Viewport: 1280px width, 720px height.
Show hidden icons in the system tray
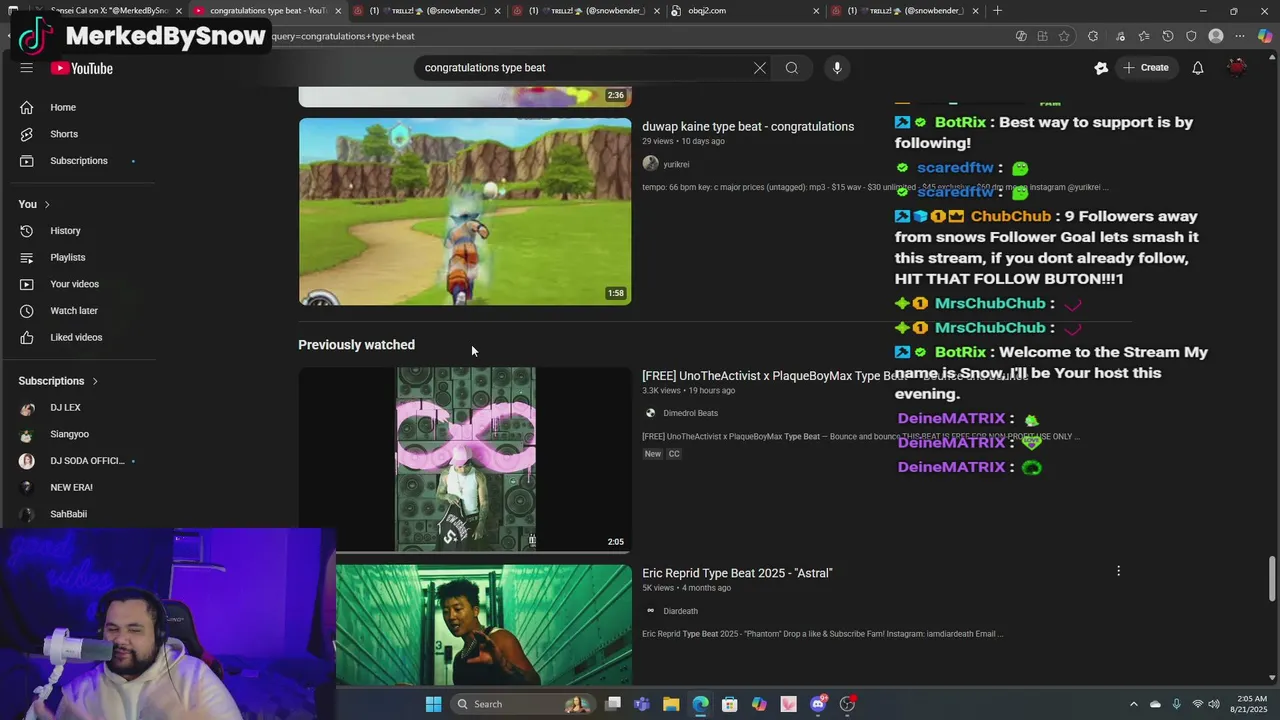(1133, 704)
